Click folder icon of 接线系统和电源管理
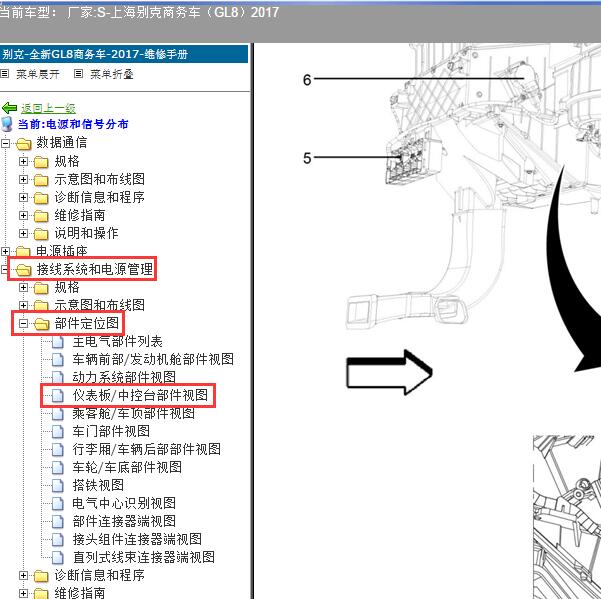The height and width of the screenshot is (599, 601). 23,270
